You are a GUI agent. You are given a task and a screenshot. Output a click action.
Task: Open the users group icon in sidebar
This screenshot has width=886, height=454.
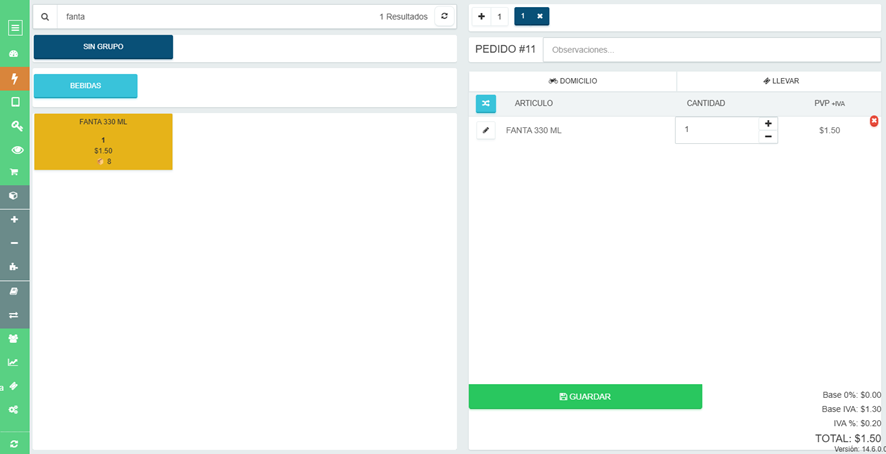coord(14,339)
